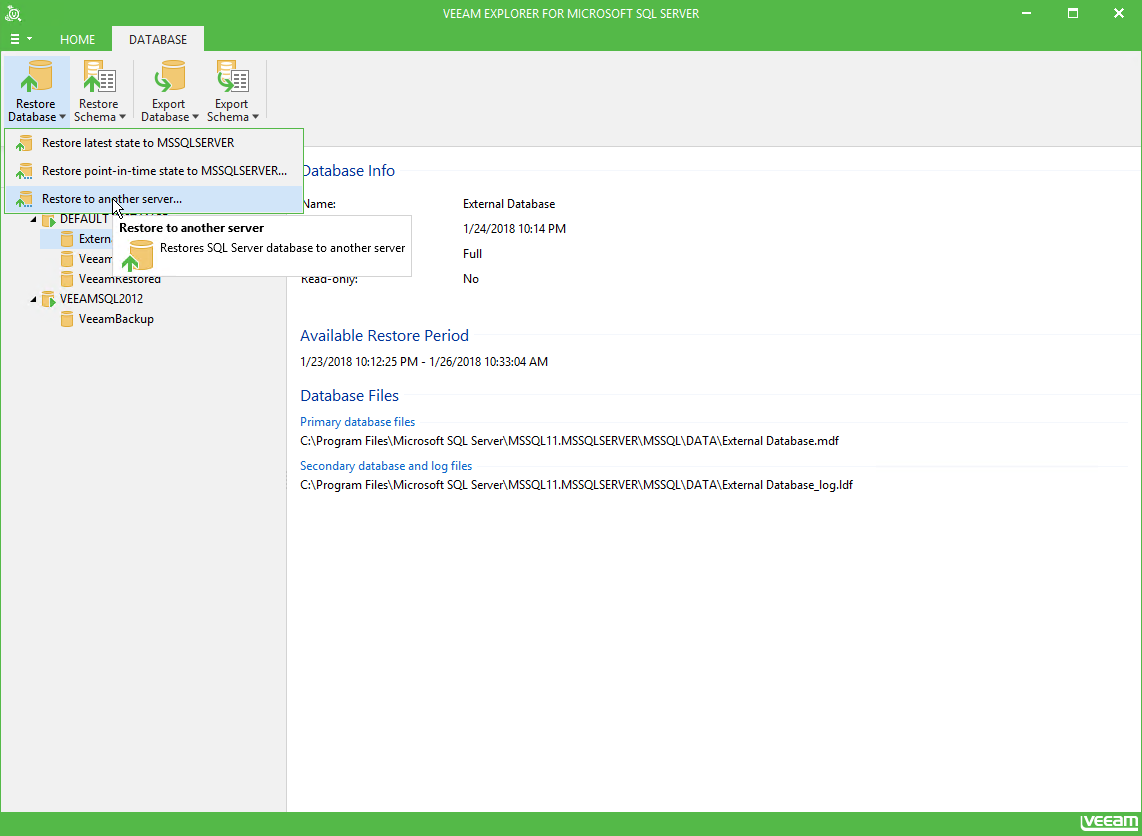
Task: Click the Database Files section heading
Action: click(x=350, y=396)
